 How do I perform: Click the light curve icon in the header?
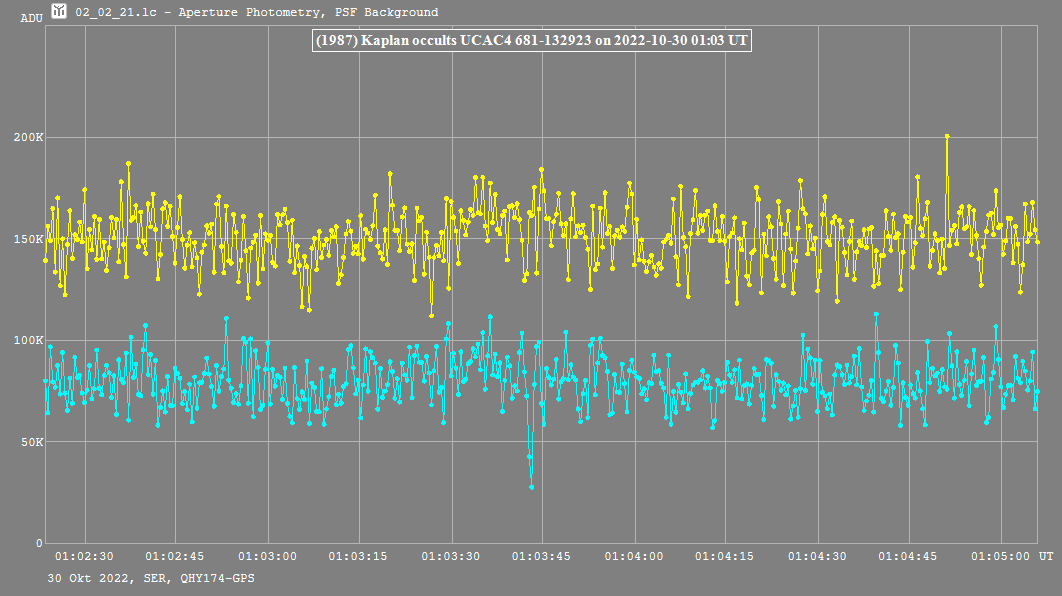point(60,12)
